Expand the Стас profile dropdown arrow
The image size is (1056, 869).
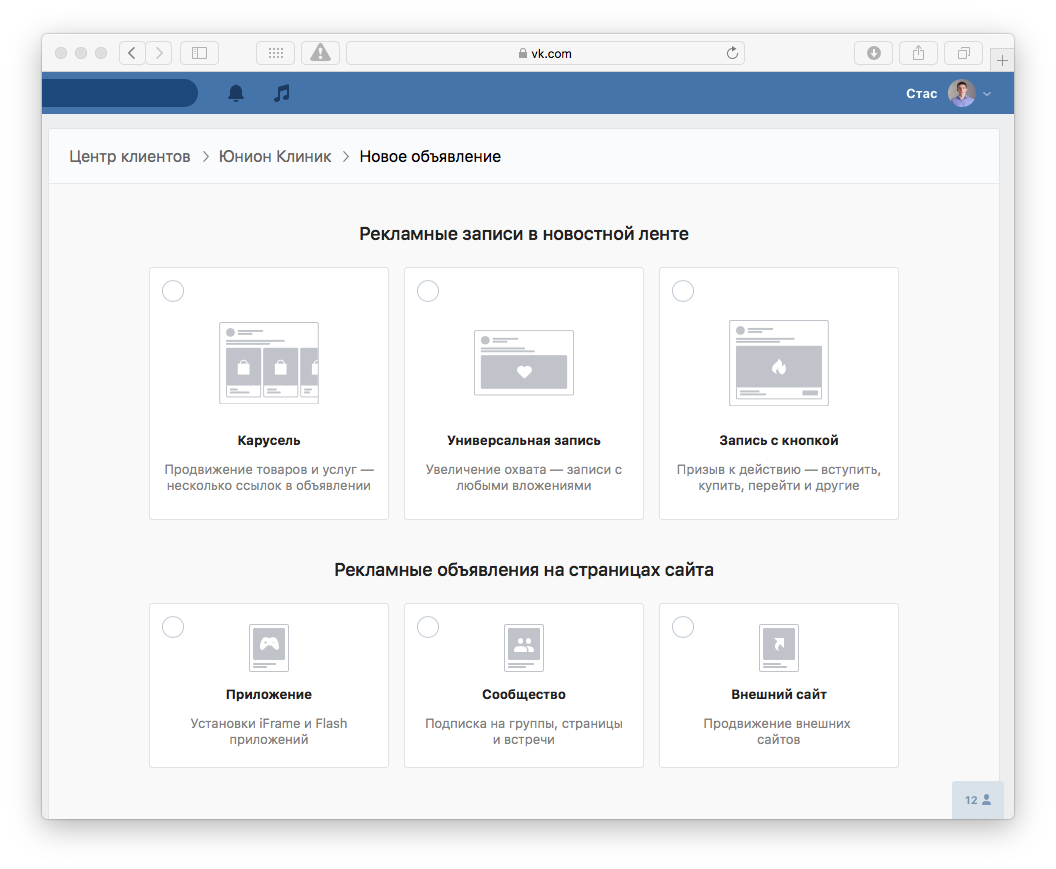pyautogui.click(x=987, y=94)
